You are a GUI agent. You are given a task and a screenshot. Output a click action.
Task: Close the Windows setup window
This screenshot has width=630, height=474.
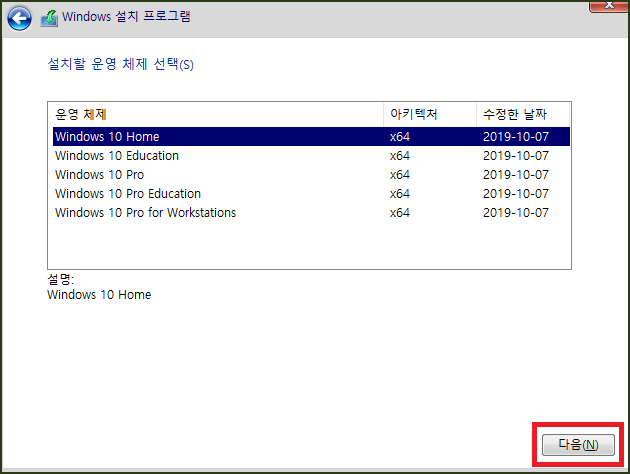(x=609, y=6)
